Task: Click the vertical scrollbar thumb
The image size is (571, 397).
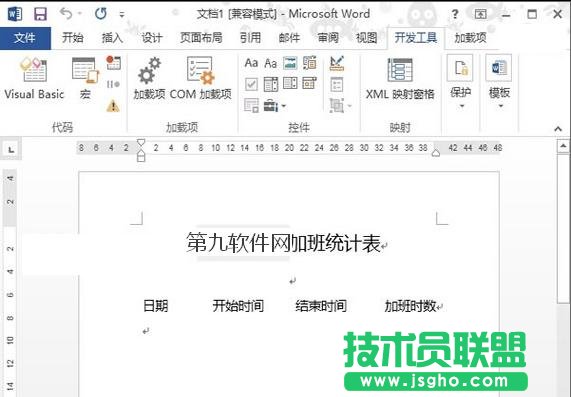Action: pos(563,228)
